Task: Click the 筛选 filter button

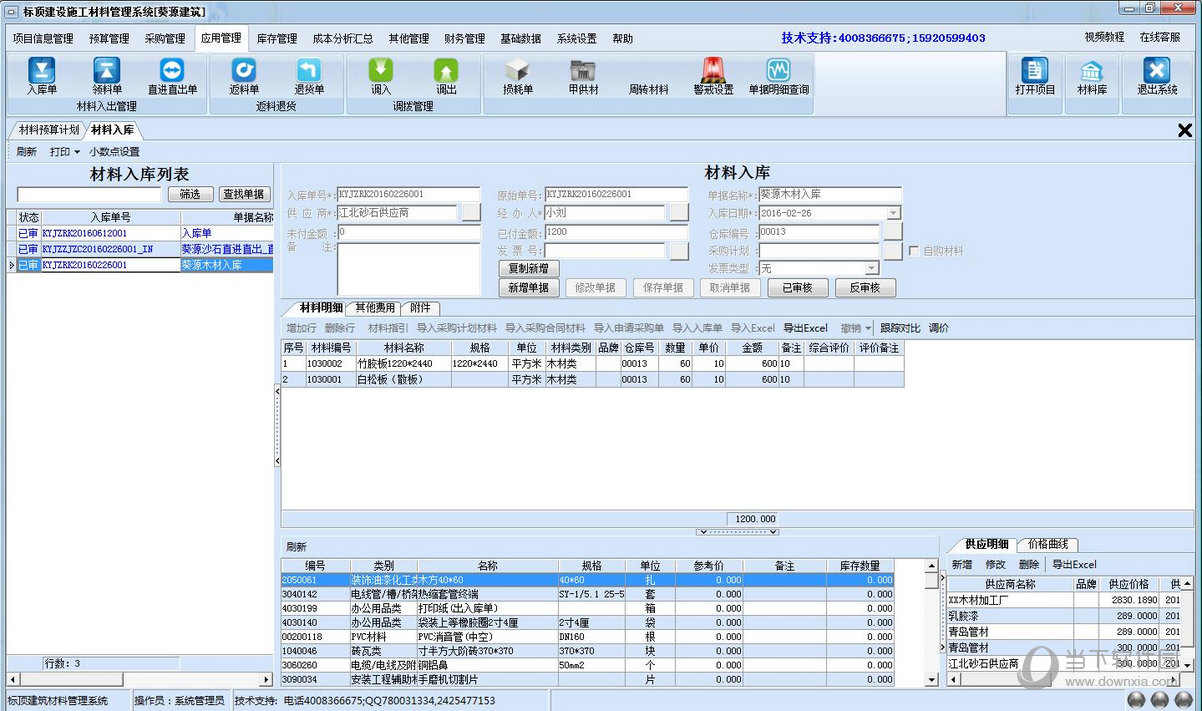Action: pyautogui.click(x=190, y=194)
